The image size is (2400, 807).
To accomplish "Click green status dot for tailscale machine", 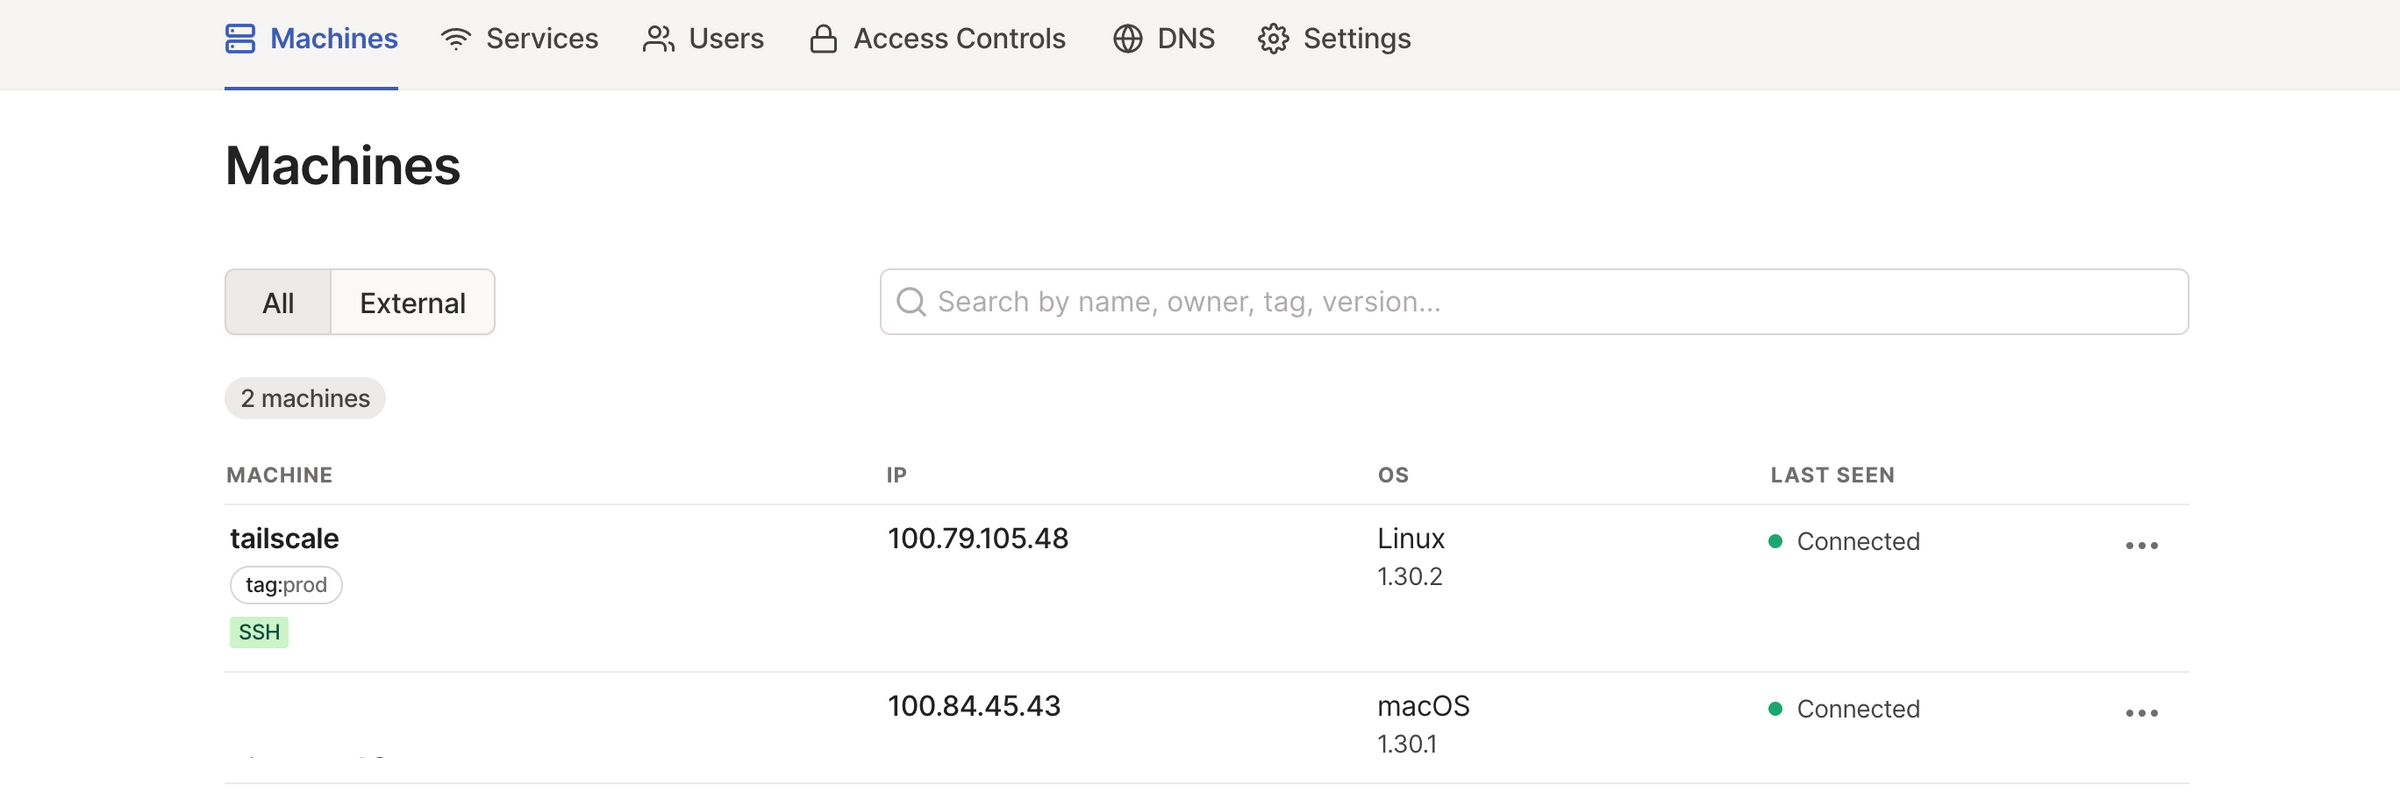I will tap(1775, 541).
